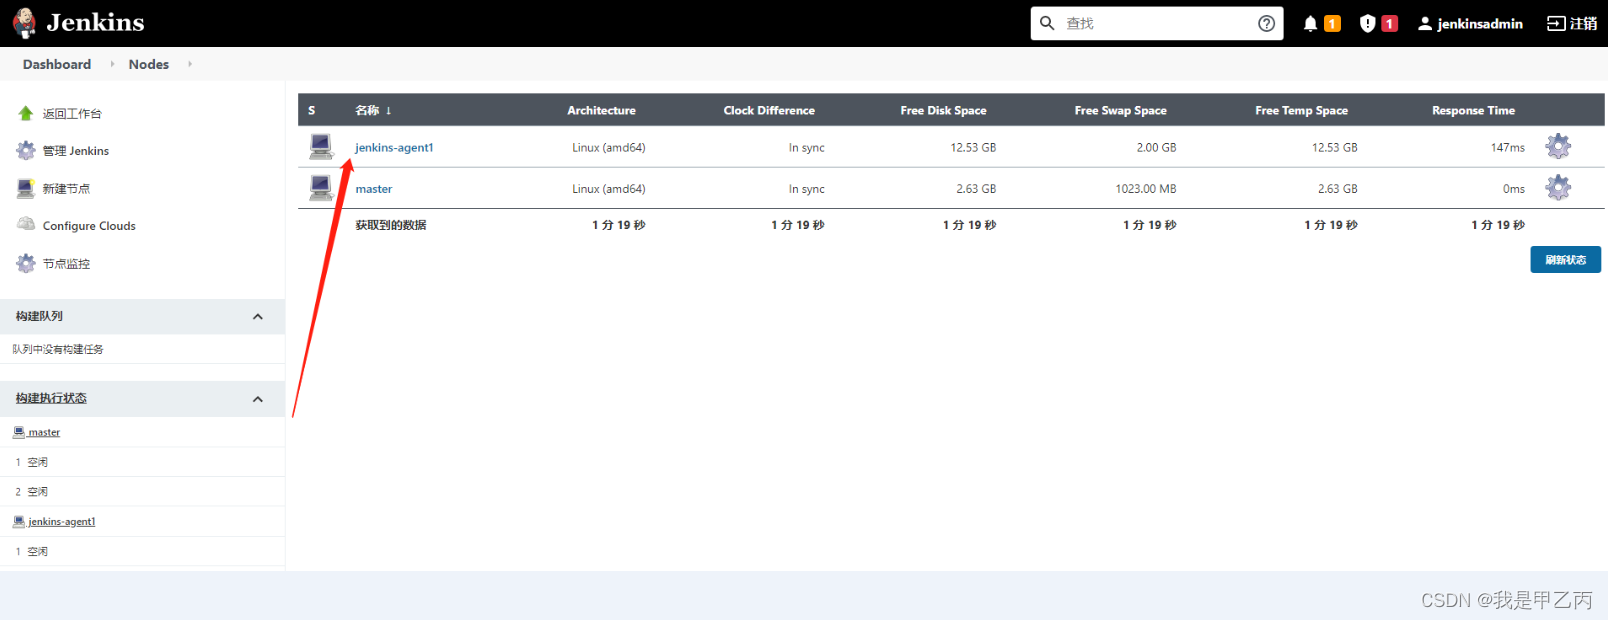Sort by Free Disk Space header
The height and width of the screenshot is (620, 1608).
(943, 110)
